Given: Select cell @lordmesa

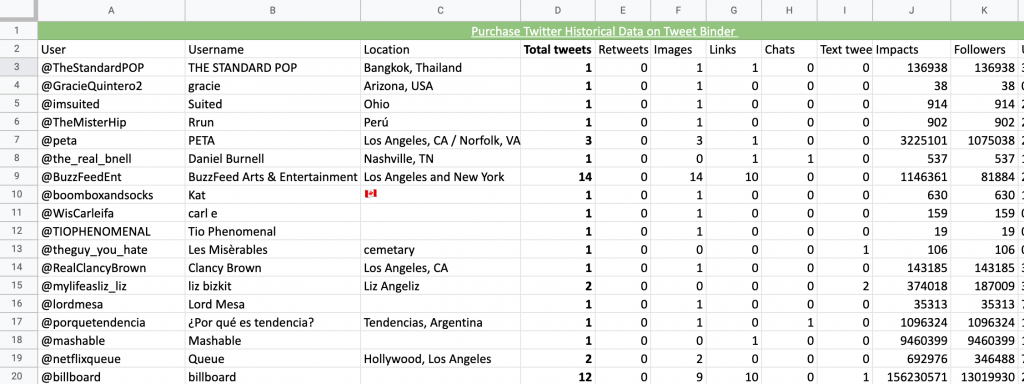Looking at the screenshot, I should click(111, 304).
